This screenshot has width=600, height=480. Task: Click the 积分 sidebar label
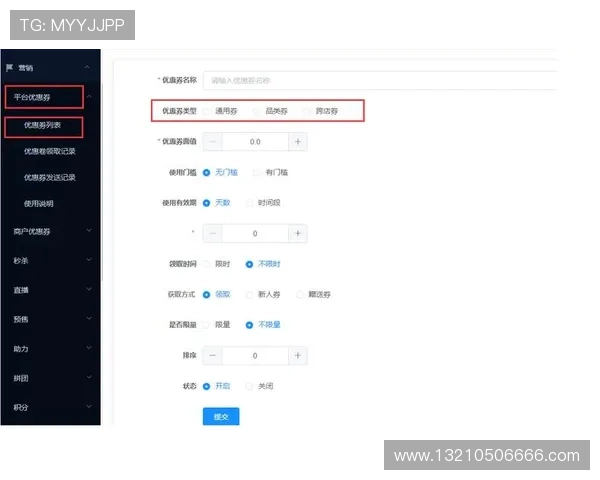[x=21, y=408]
